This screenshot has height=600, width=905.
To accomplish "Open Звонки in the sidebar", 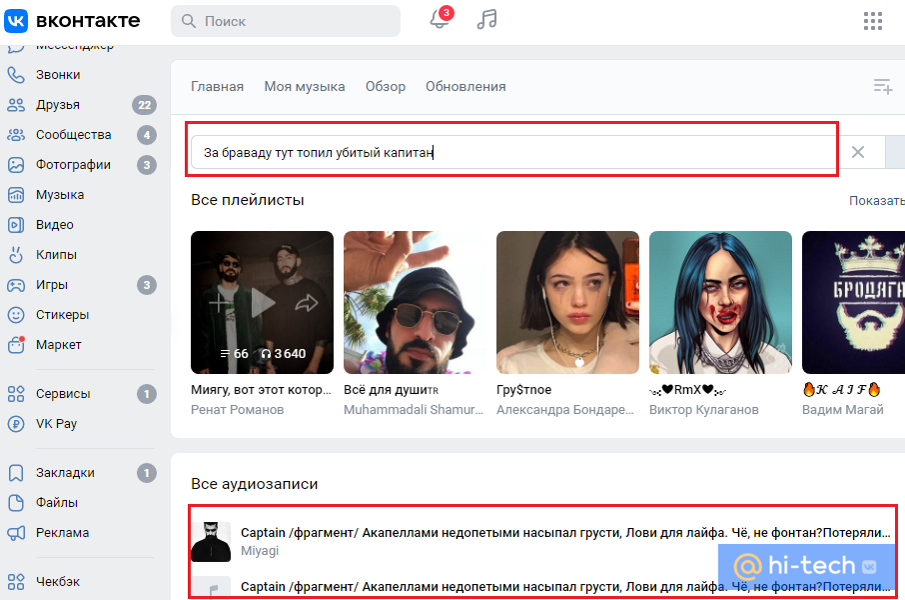I will click(x=58, y=74).
